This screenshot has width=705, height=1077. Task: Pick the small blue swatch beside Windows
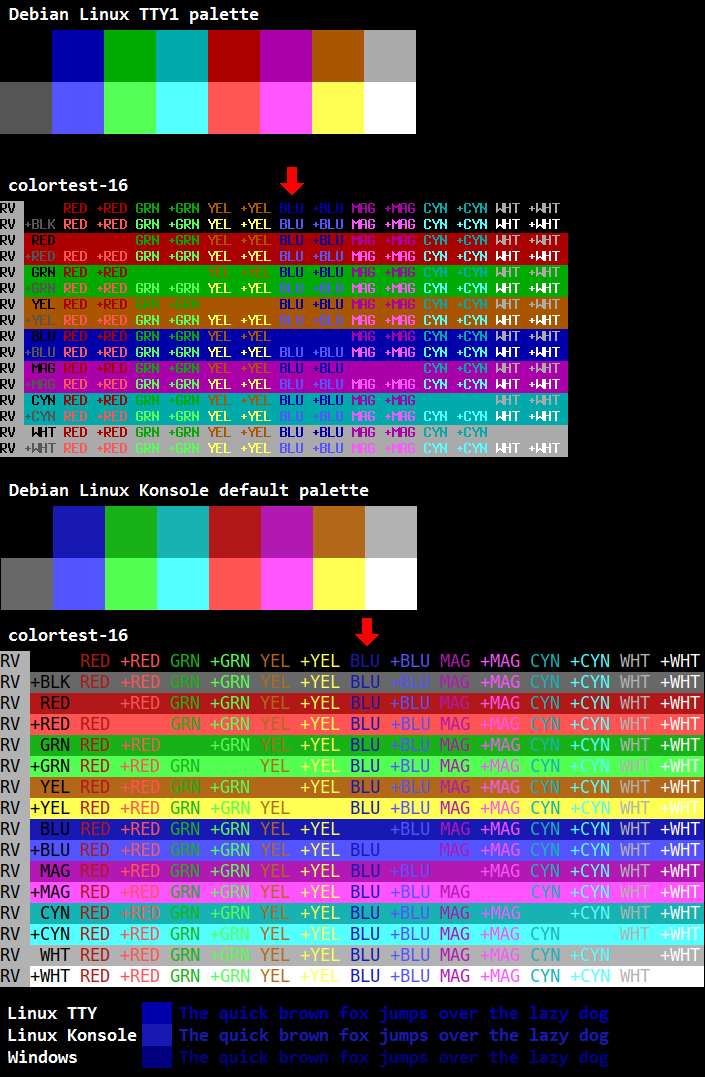click(x=157, y=1057)
